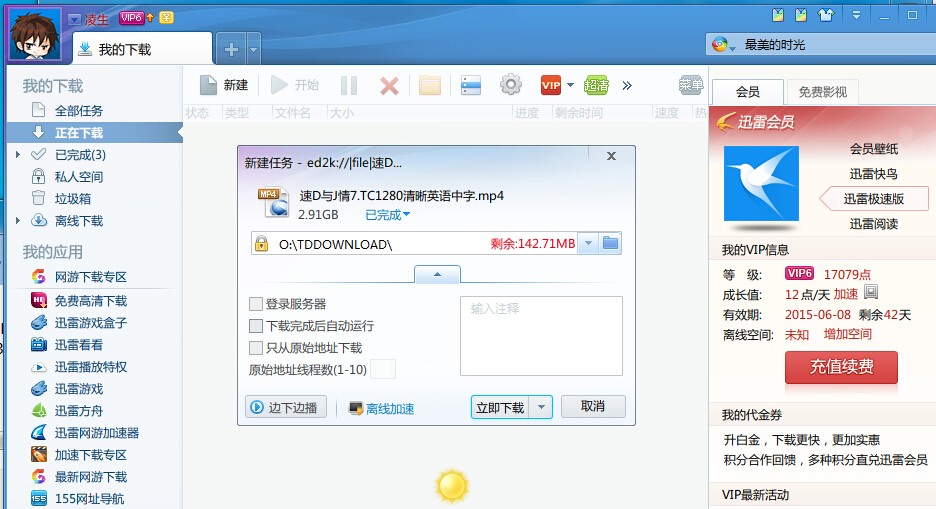Expand more toolbar items chevron
Viewport: 936px width, 509px height.
point(627,85)
